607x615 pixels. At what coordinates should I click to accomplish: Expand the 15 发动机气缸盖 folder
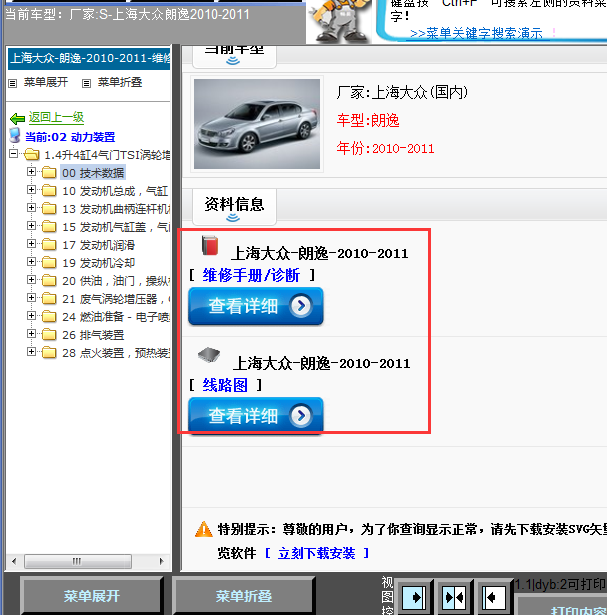coord(31,226)
